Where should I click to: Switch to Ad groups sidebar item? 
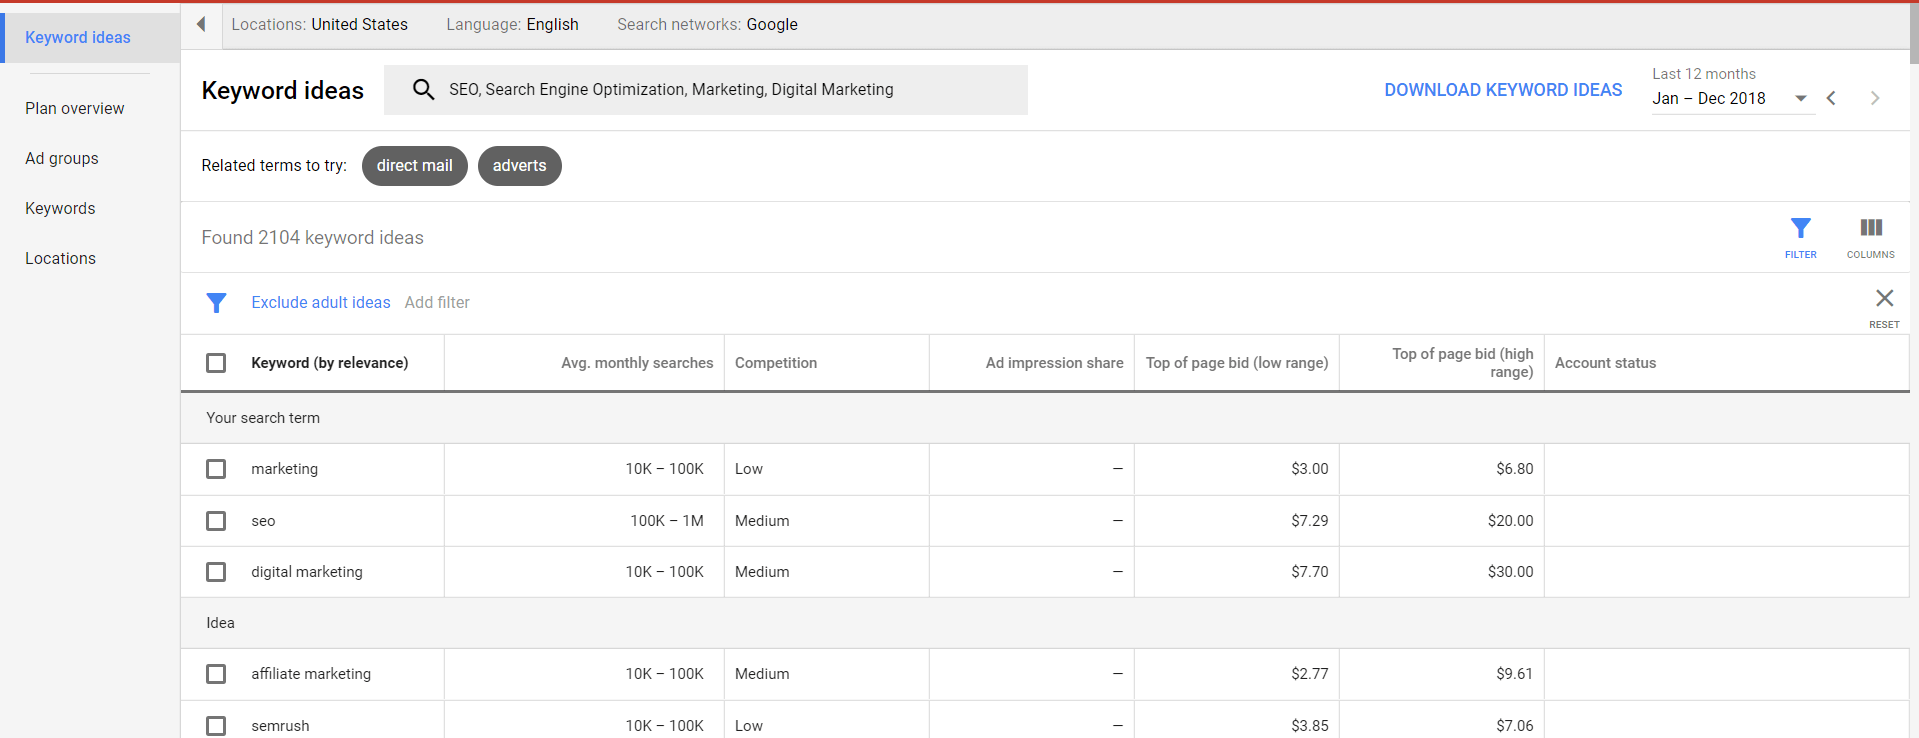tap(62, 158)
